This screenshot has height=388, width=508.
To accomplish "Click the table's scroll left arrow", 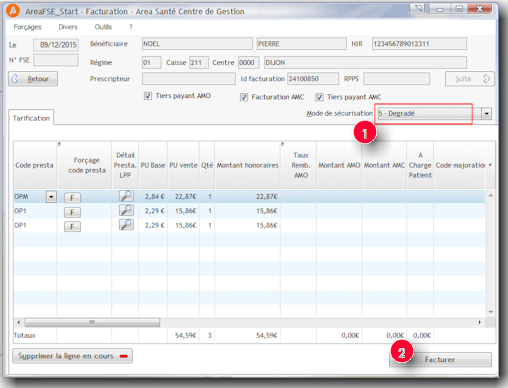I will coord(19,322).
